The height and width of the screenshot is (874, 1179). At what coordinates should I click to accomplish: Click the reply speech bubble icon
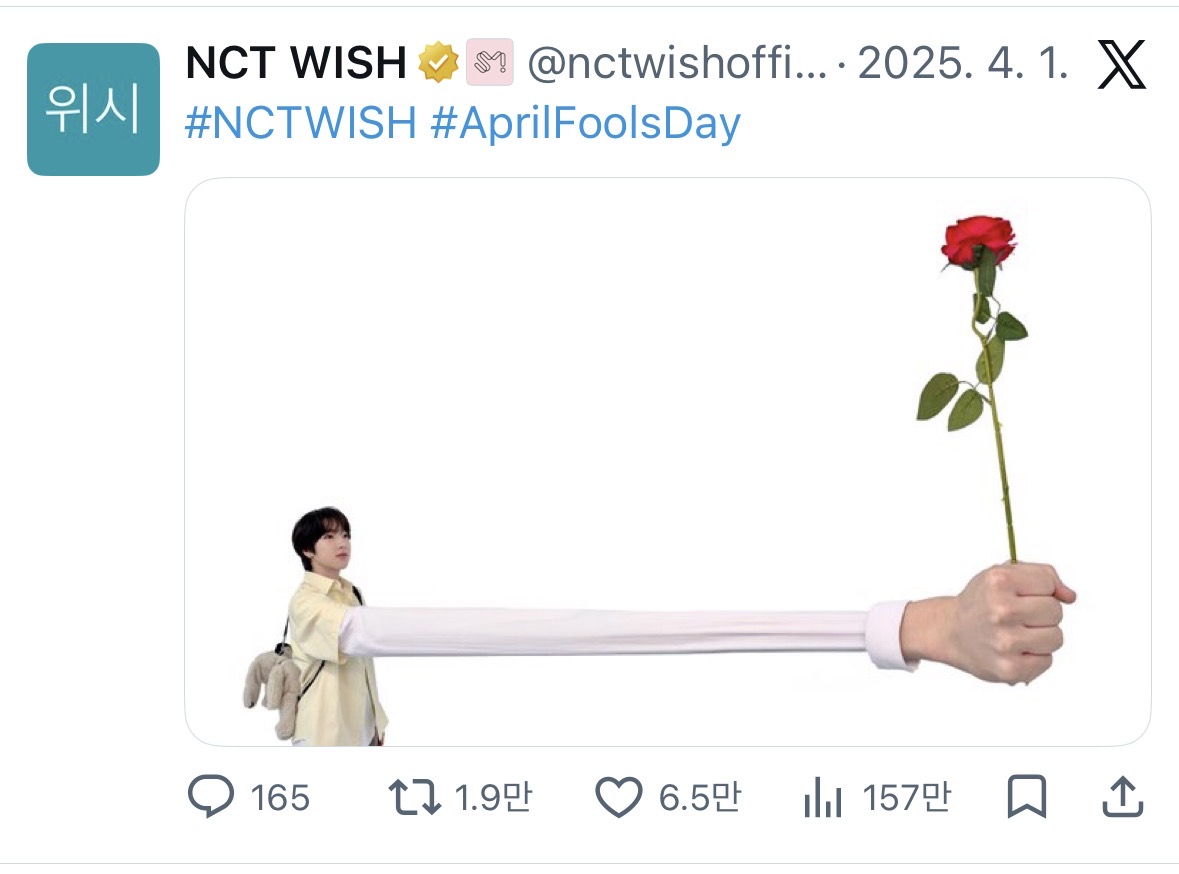point(210,798)
